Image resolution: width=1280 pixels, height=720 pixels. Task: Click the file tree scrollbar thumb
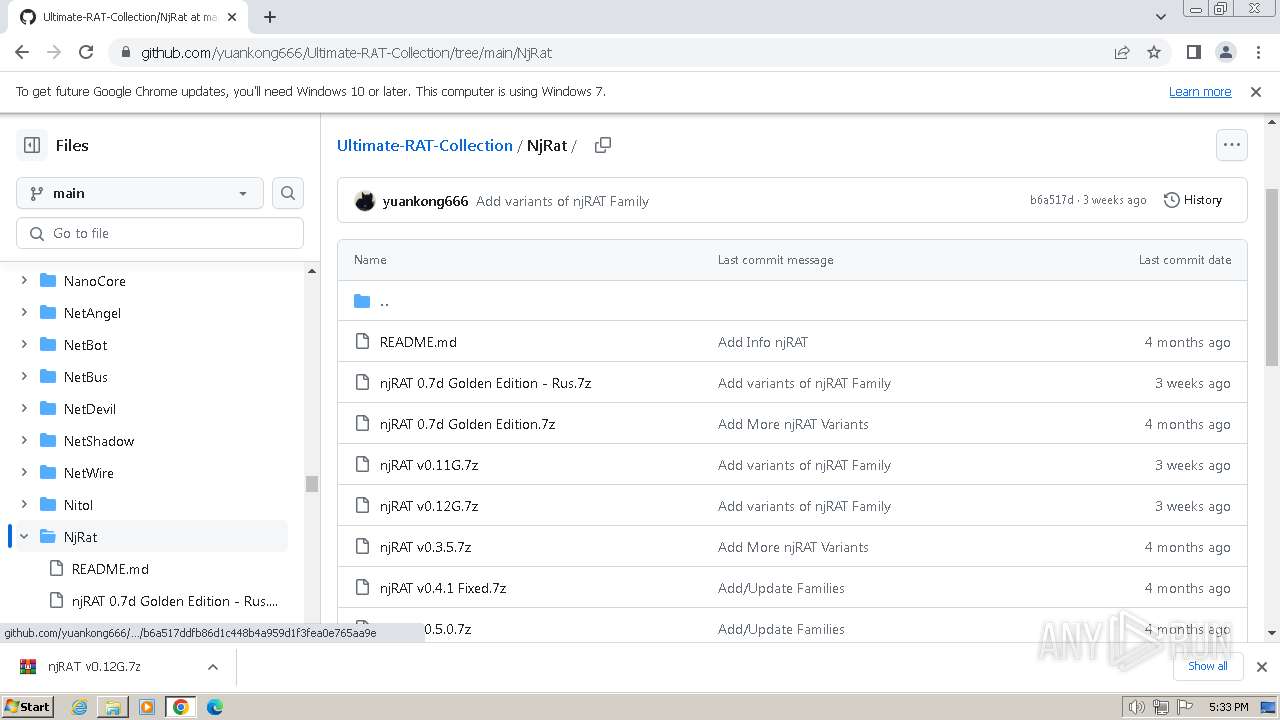(311, 484)
